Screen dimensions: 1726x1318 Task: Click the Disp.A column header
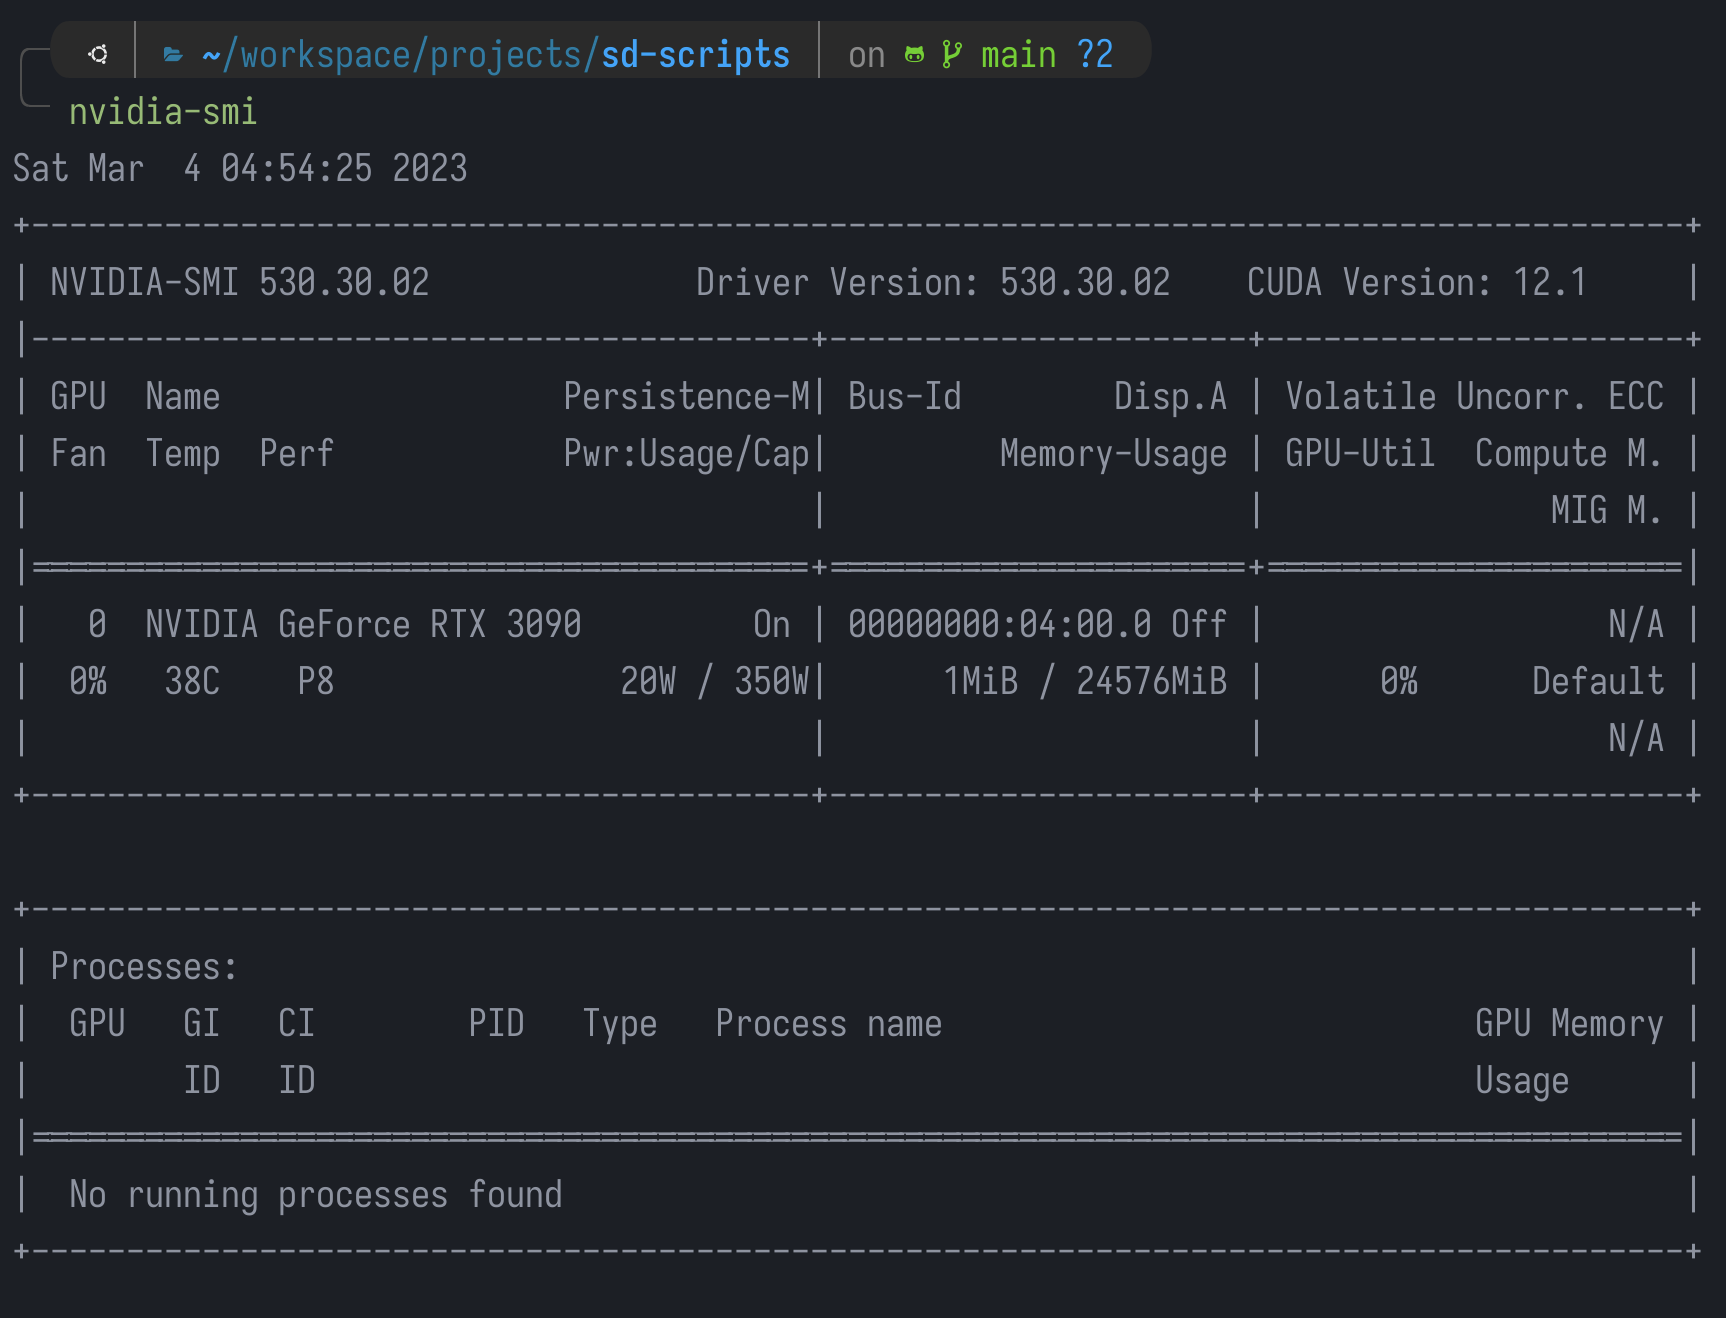point(1170,397)
